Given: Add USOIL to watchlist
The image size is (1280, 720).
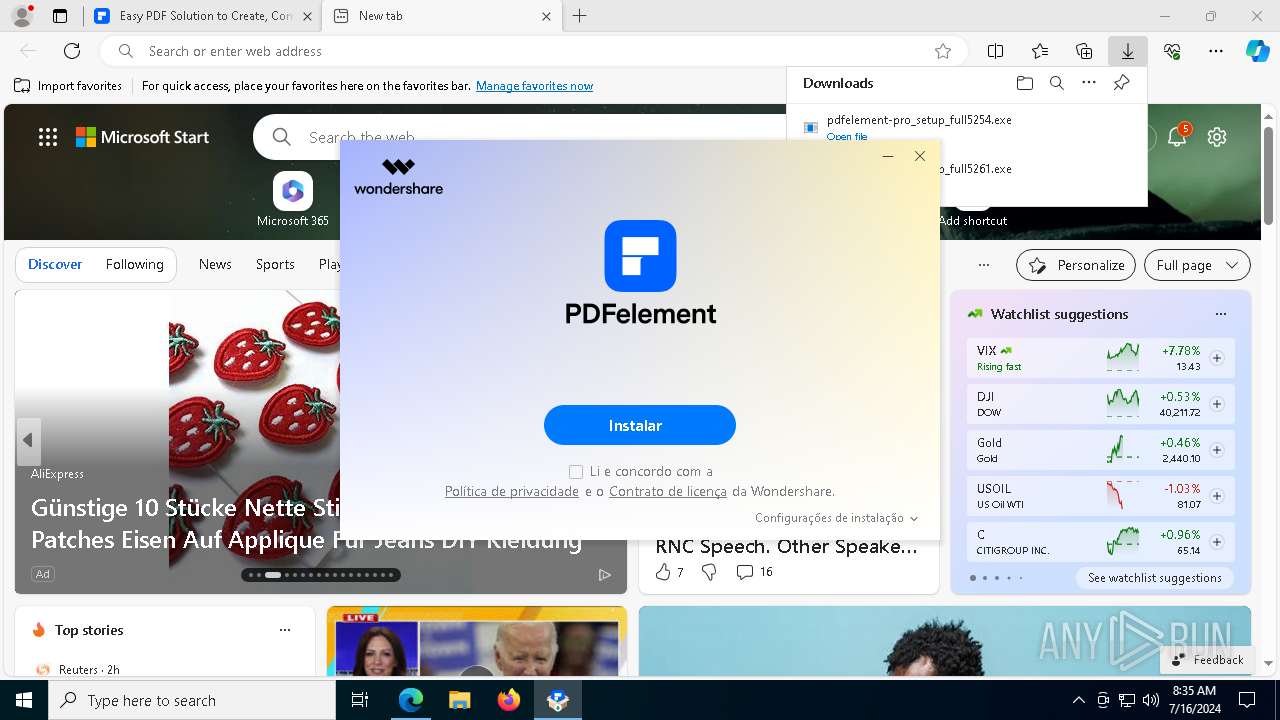Looking at the screenshot, I should coord(1217,496).
